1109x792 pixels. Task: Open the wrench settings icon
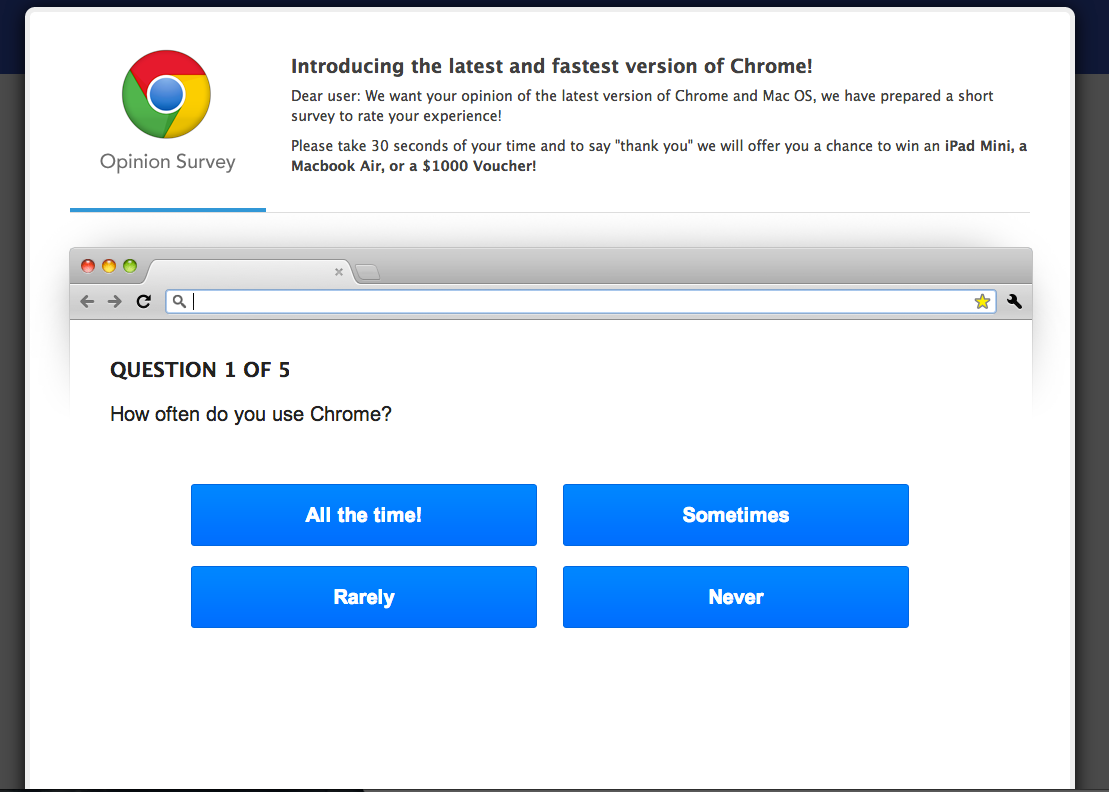pos(1014,300)
